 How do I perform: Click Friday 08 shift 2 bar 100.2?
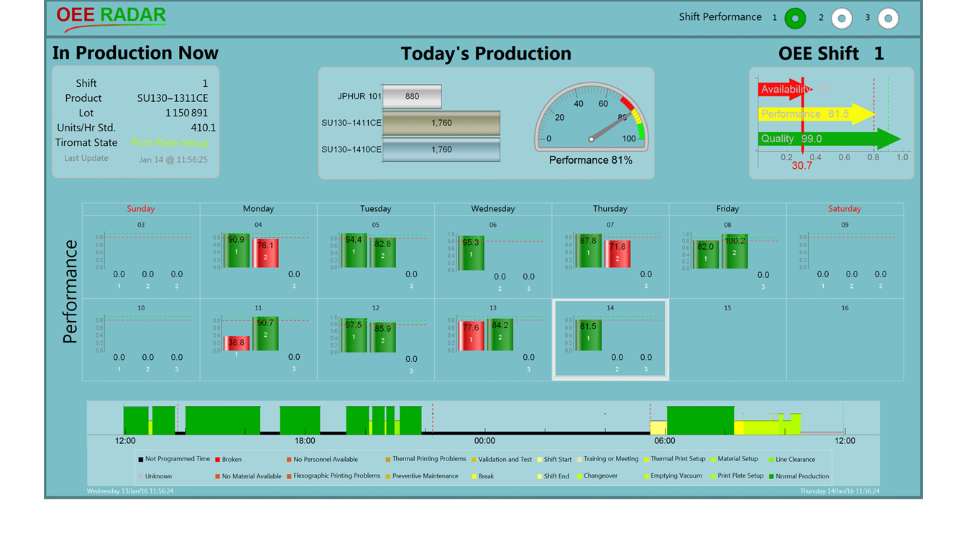click(735, 252)
